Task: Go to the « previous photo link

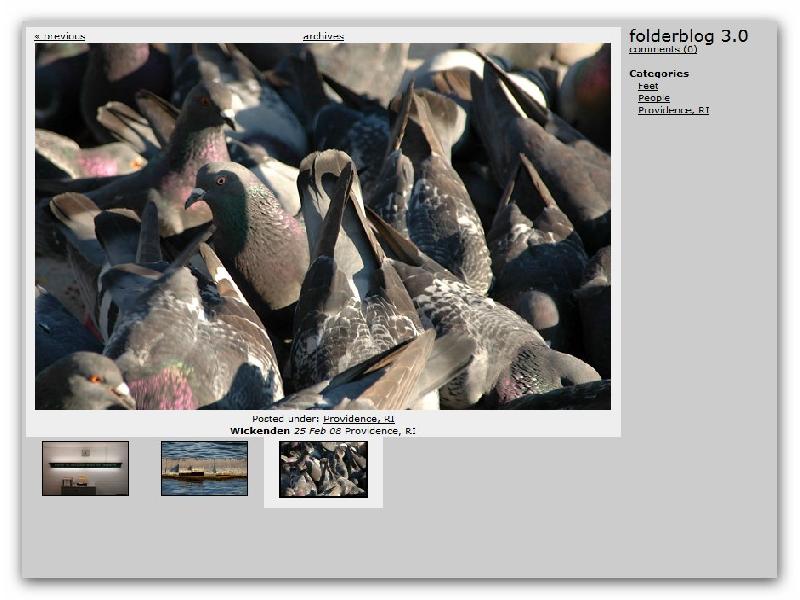Action: [x=60, y=36]
